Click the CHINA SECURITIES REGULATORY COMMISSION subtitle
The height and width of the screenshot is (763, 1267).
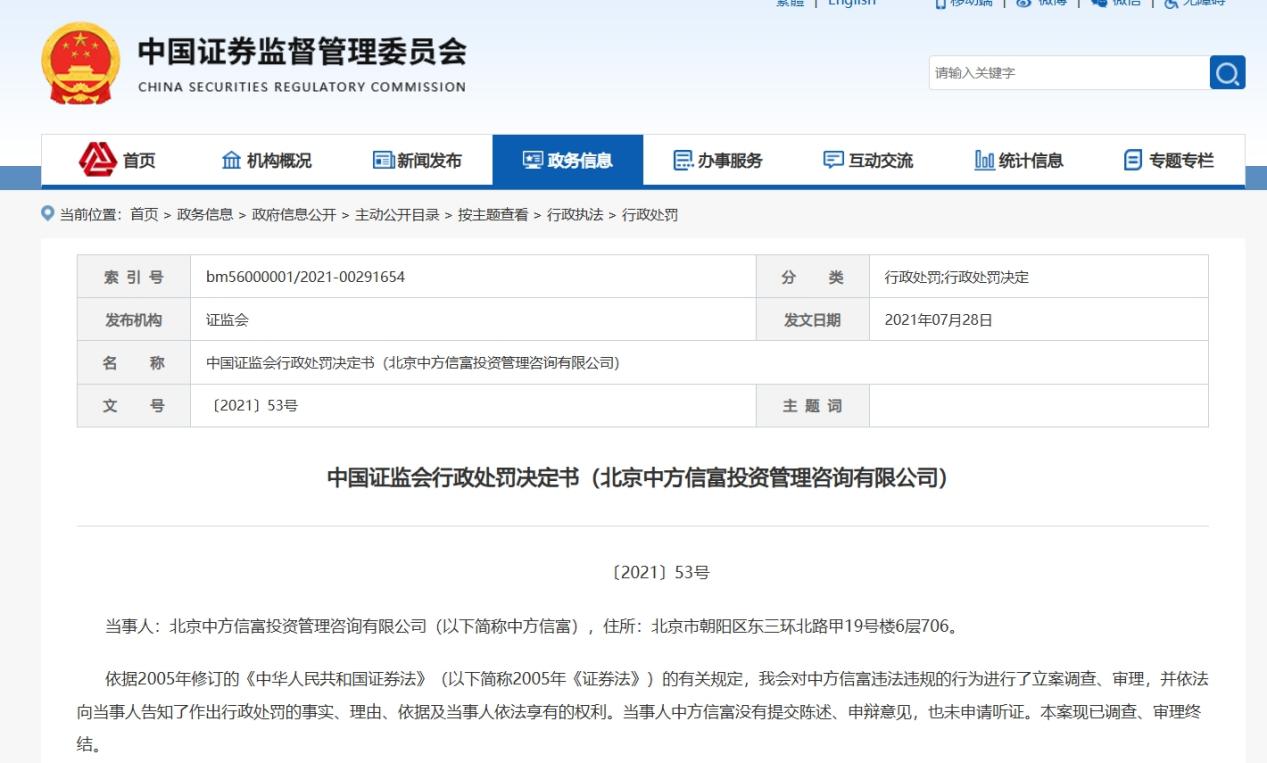(302, 87)
